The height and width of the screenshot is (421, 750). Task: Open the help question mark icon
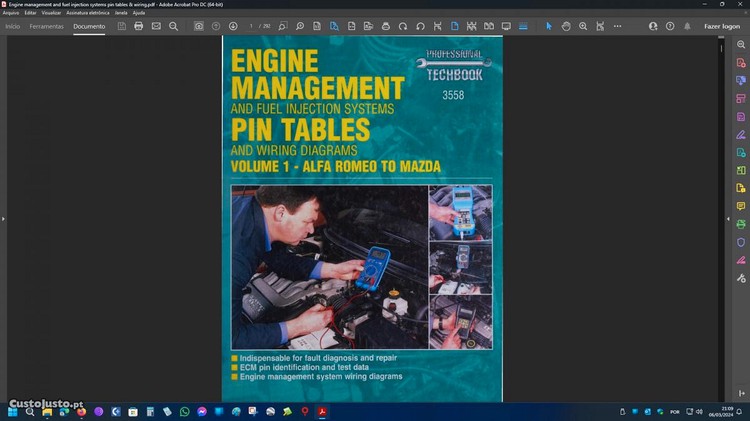[670, 26]
